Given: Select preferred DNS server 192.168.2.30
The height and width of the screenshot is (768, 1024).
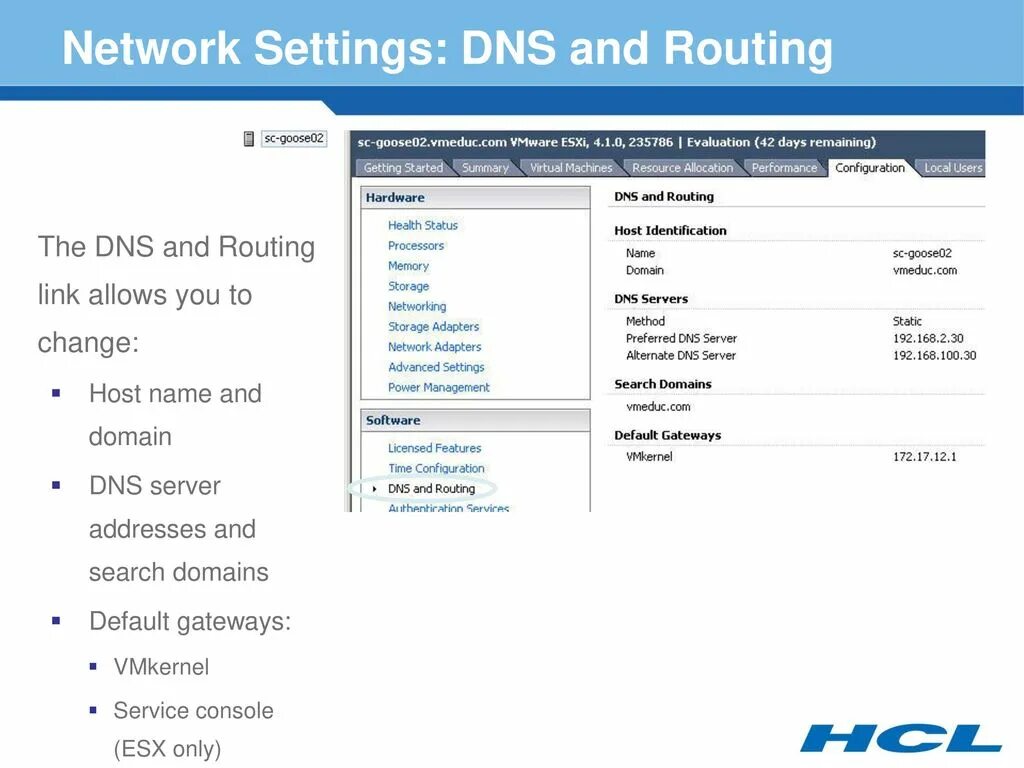Looking at the screenshot, I should point(928,338).
